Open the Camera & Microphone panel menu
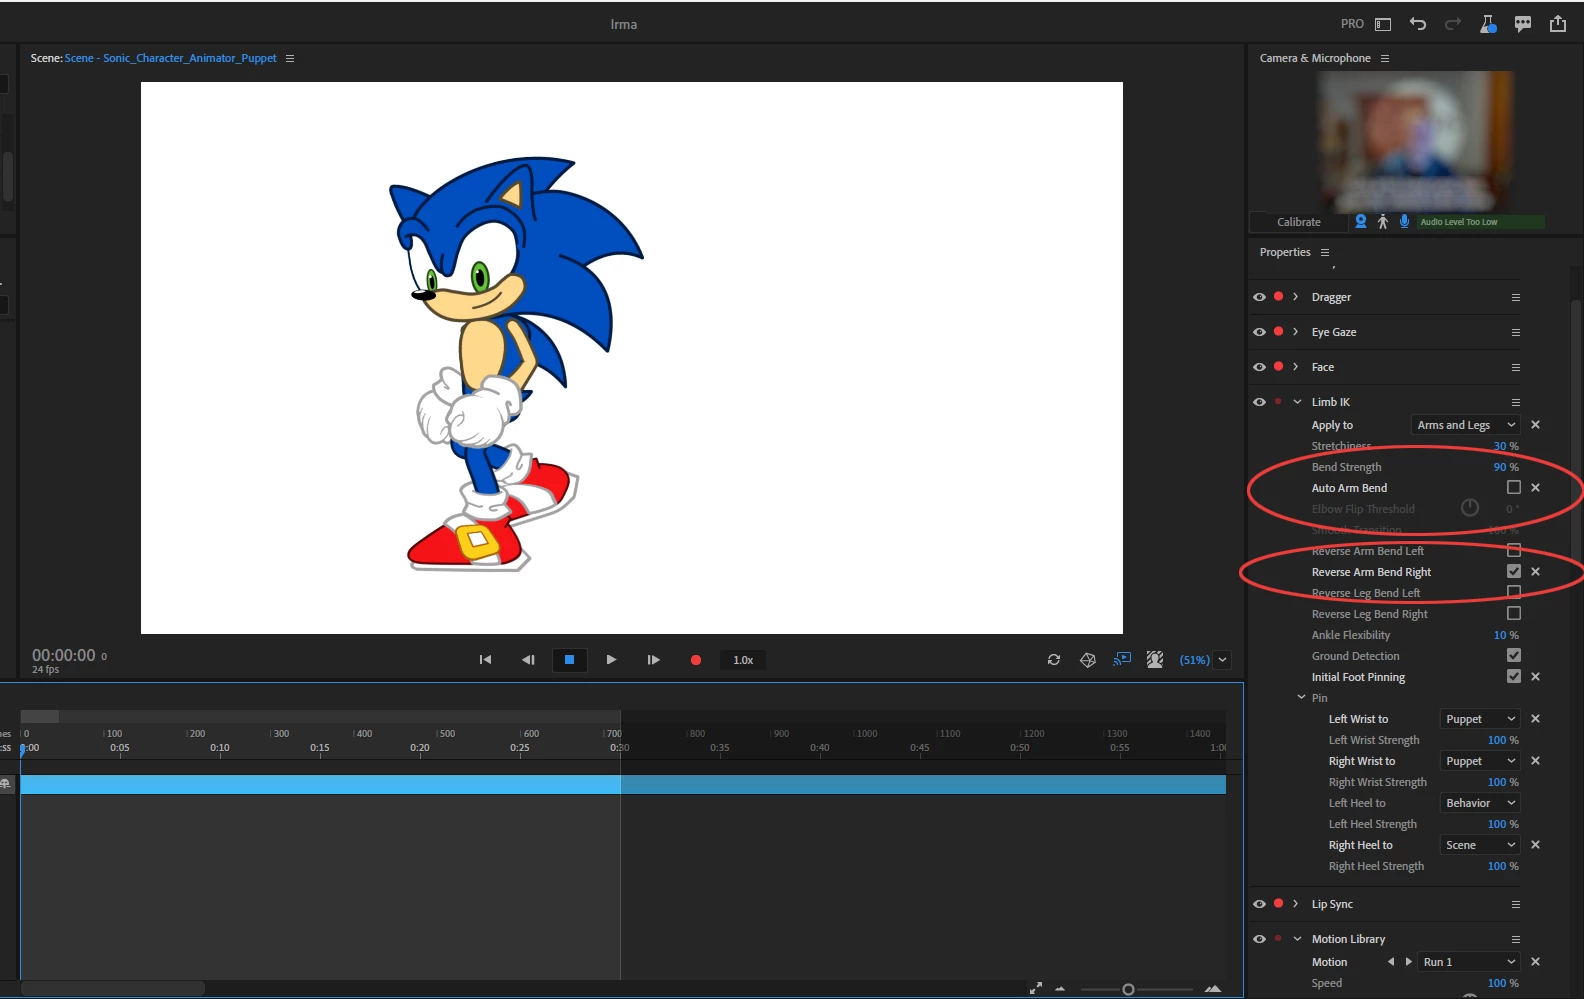 pyautogui.click(x=1385, y=58)
